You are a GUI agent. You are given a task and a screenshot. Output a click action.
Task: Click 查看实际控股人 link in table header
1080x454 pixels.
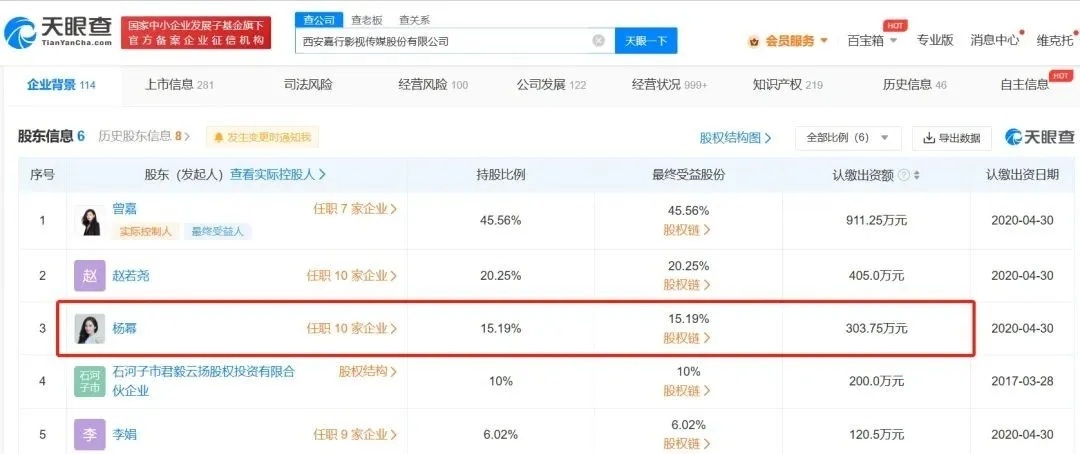278,175
